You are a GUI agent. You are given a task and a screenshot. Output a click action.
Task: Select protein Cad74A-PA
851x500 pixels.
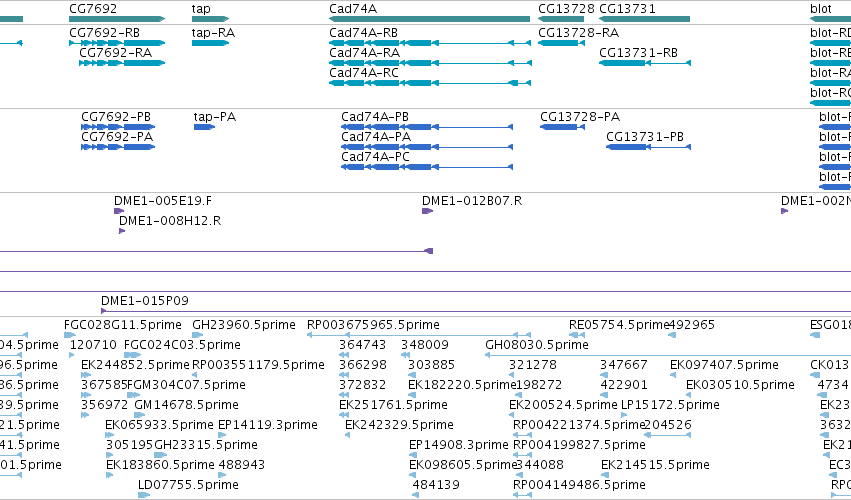pyautogui.click(x=376, y=137)
